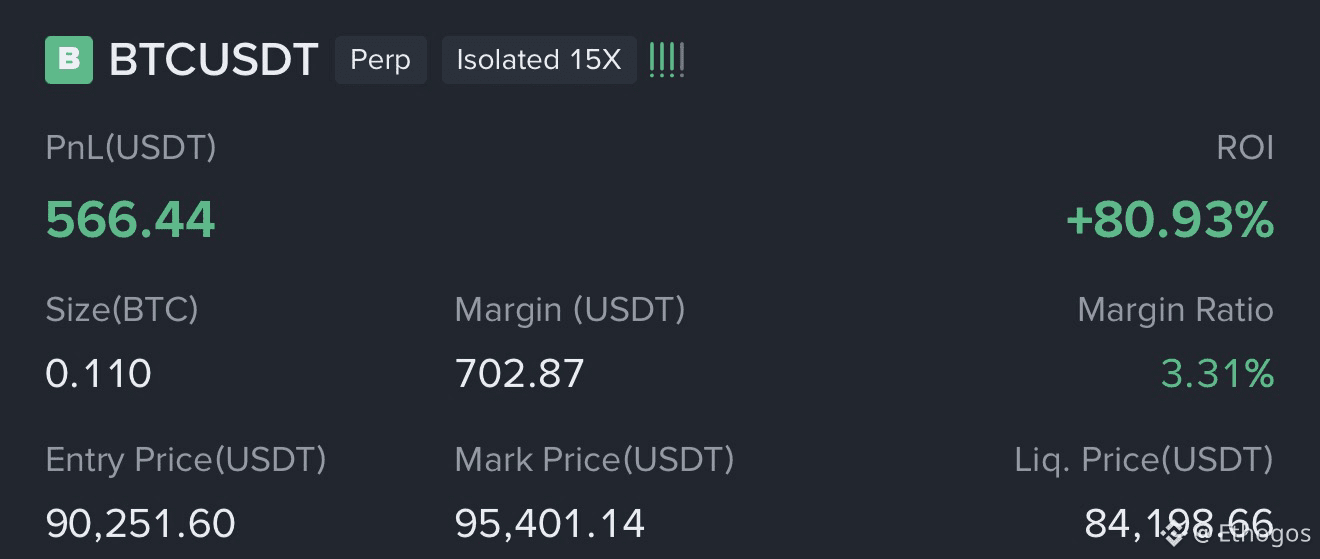This screenshot has width=1320, height=559.
Task: Click the ROI label
Action: [x=1245, y=148]
